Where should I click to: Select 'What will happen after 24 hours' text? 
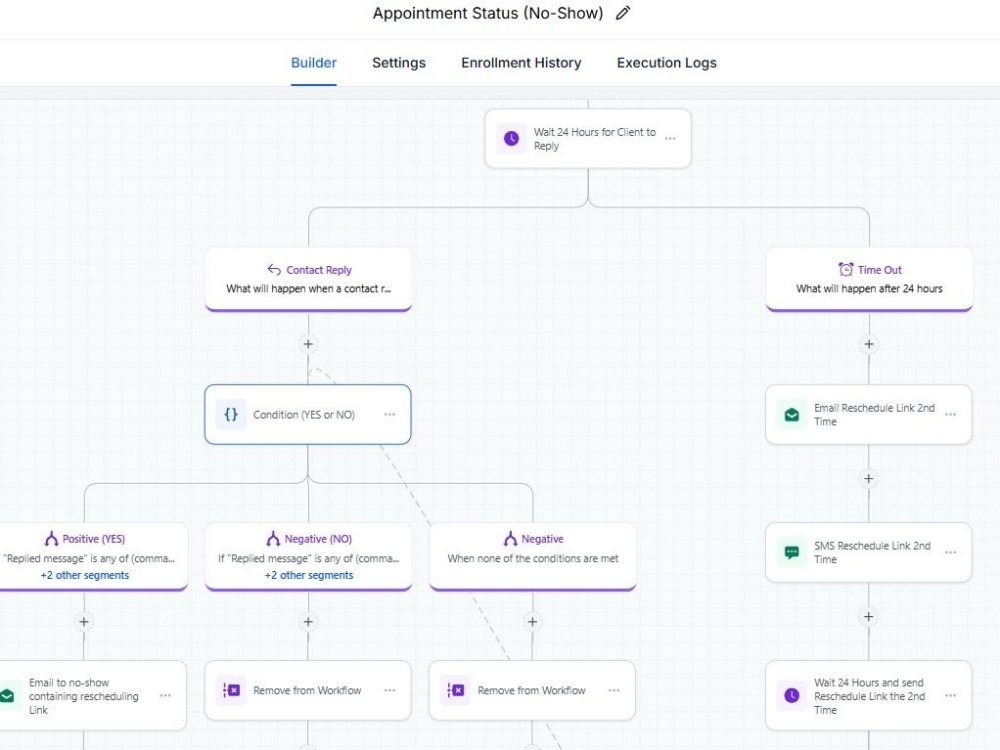coord(869,289)
